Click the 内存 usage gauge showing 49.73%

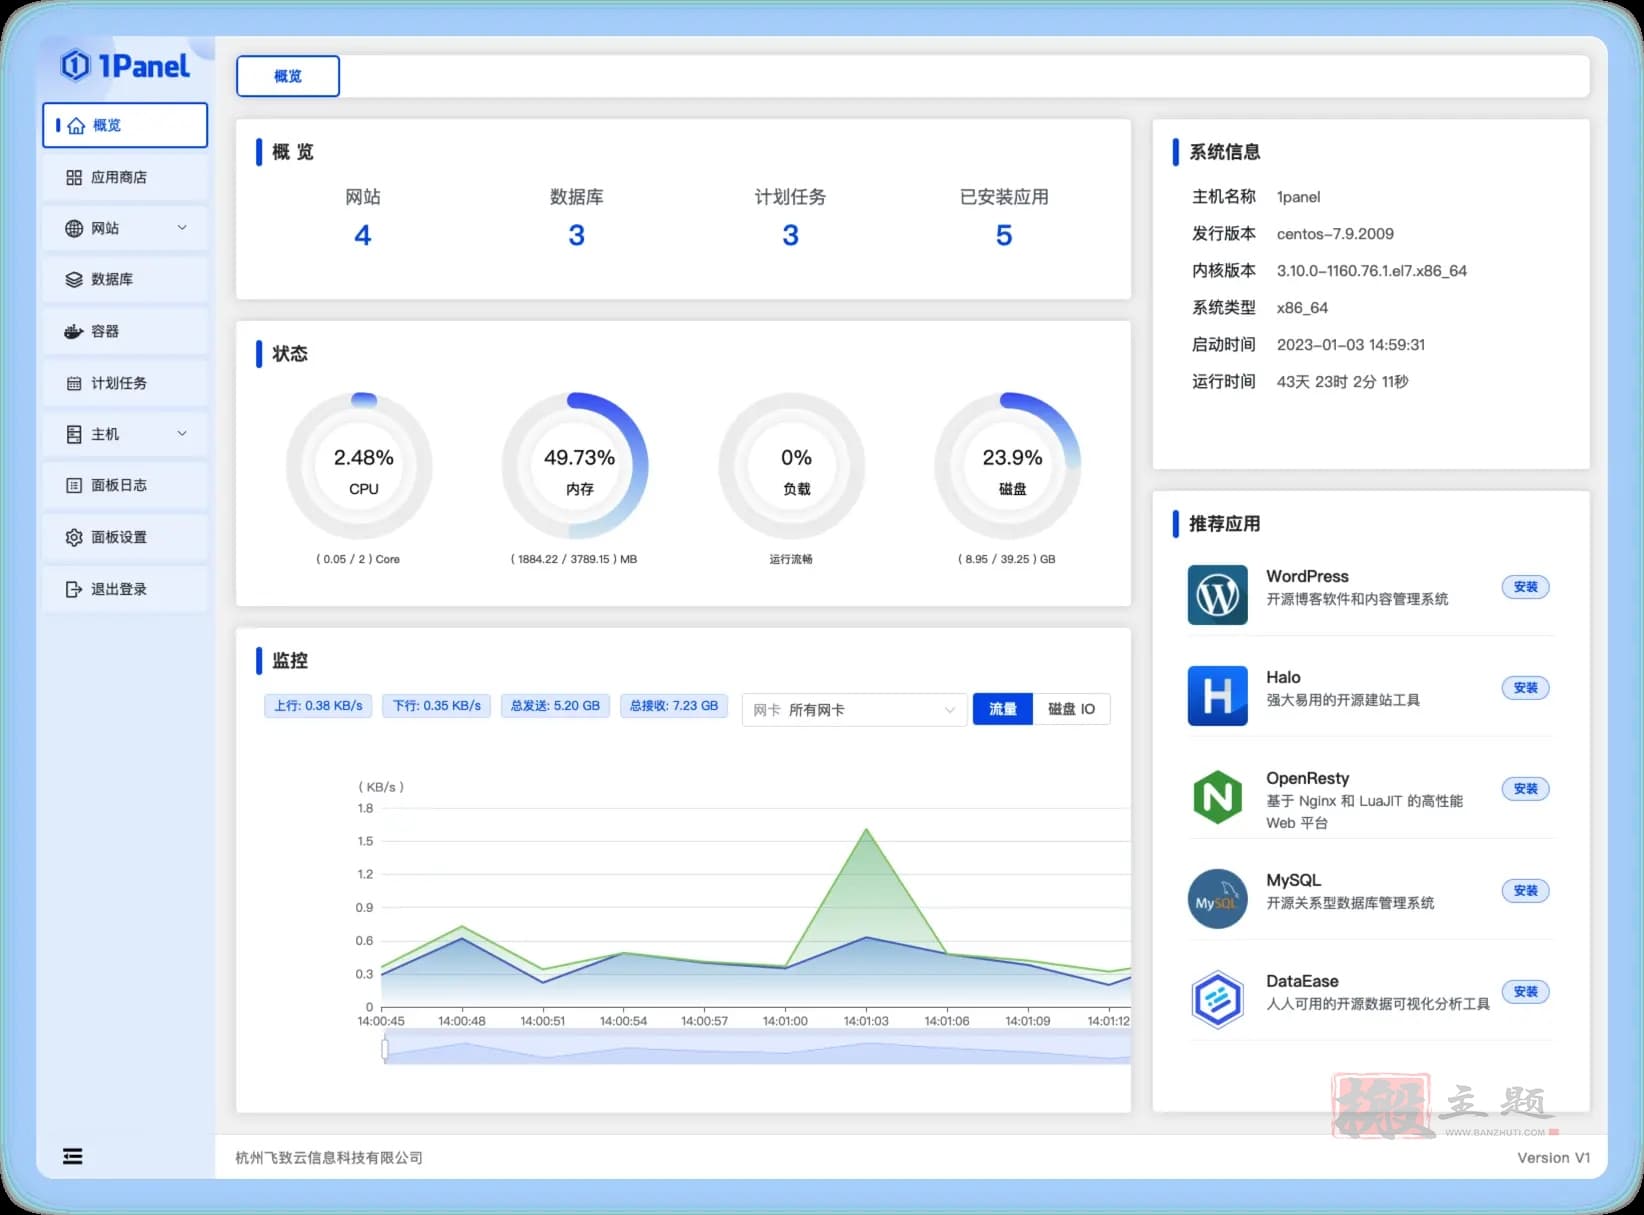click(x=577, y=466)
